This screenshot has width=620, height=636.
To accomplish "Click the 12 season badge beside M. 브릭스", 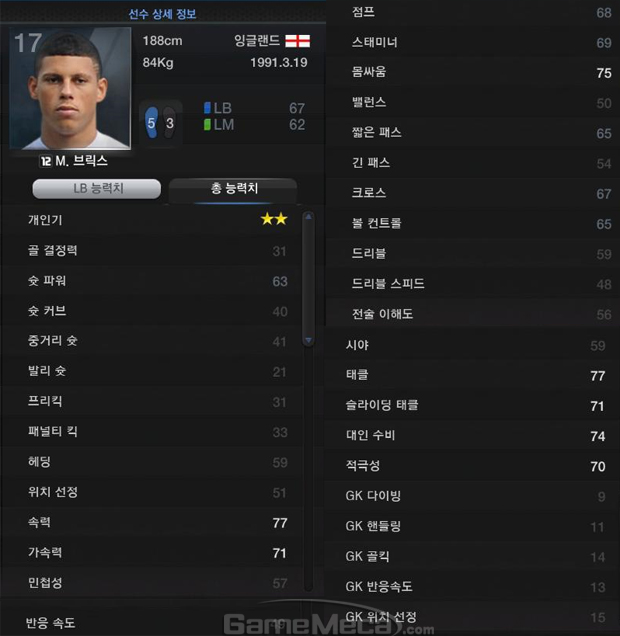I will point(45,161).
